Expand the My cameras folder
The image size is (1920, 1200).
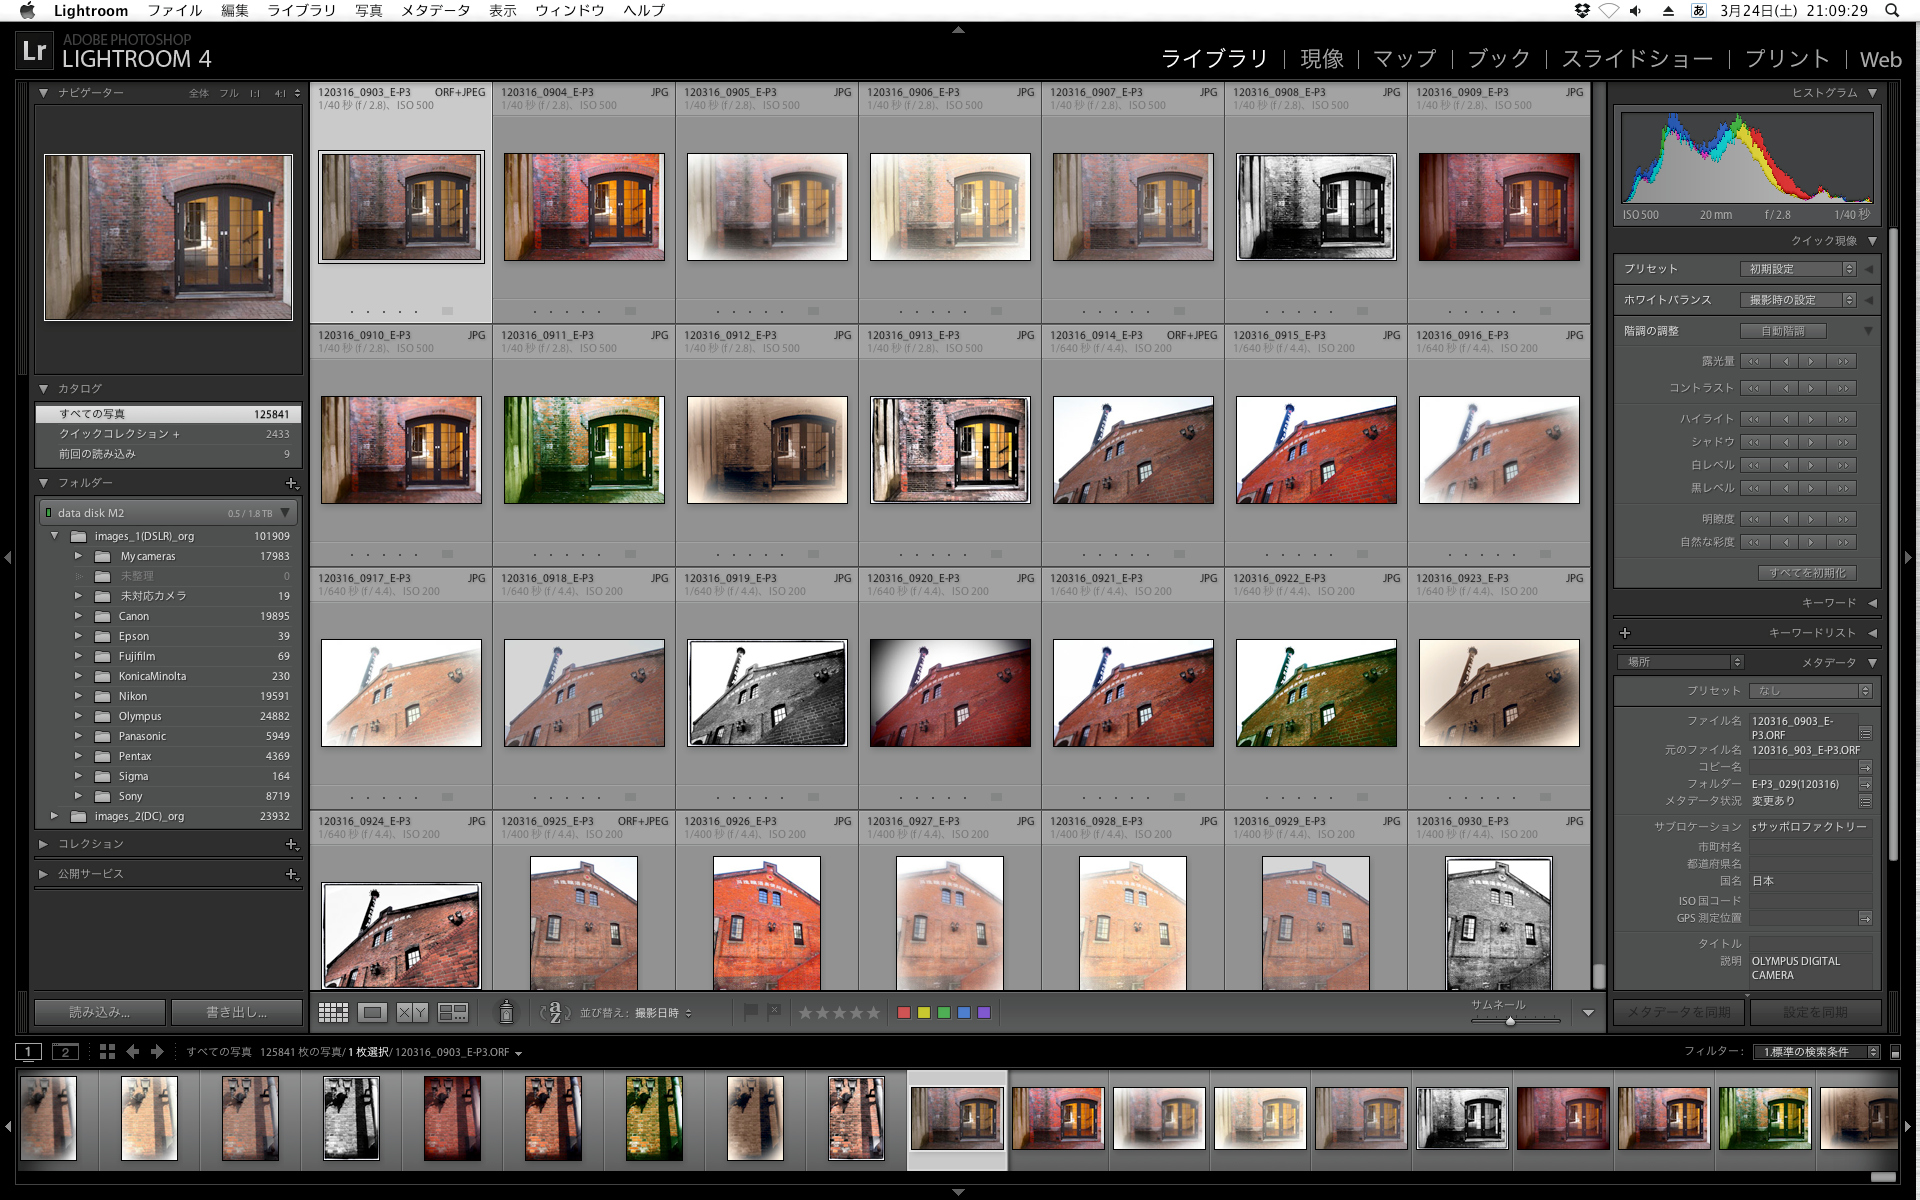point(78,556)
